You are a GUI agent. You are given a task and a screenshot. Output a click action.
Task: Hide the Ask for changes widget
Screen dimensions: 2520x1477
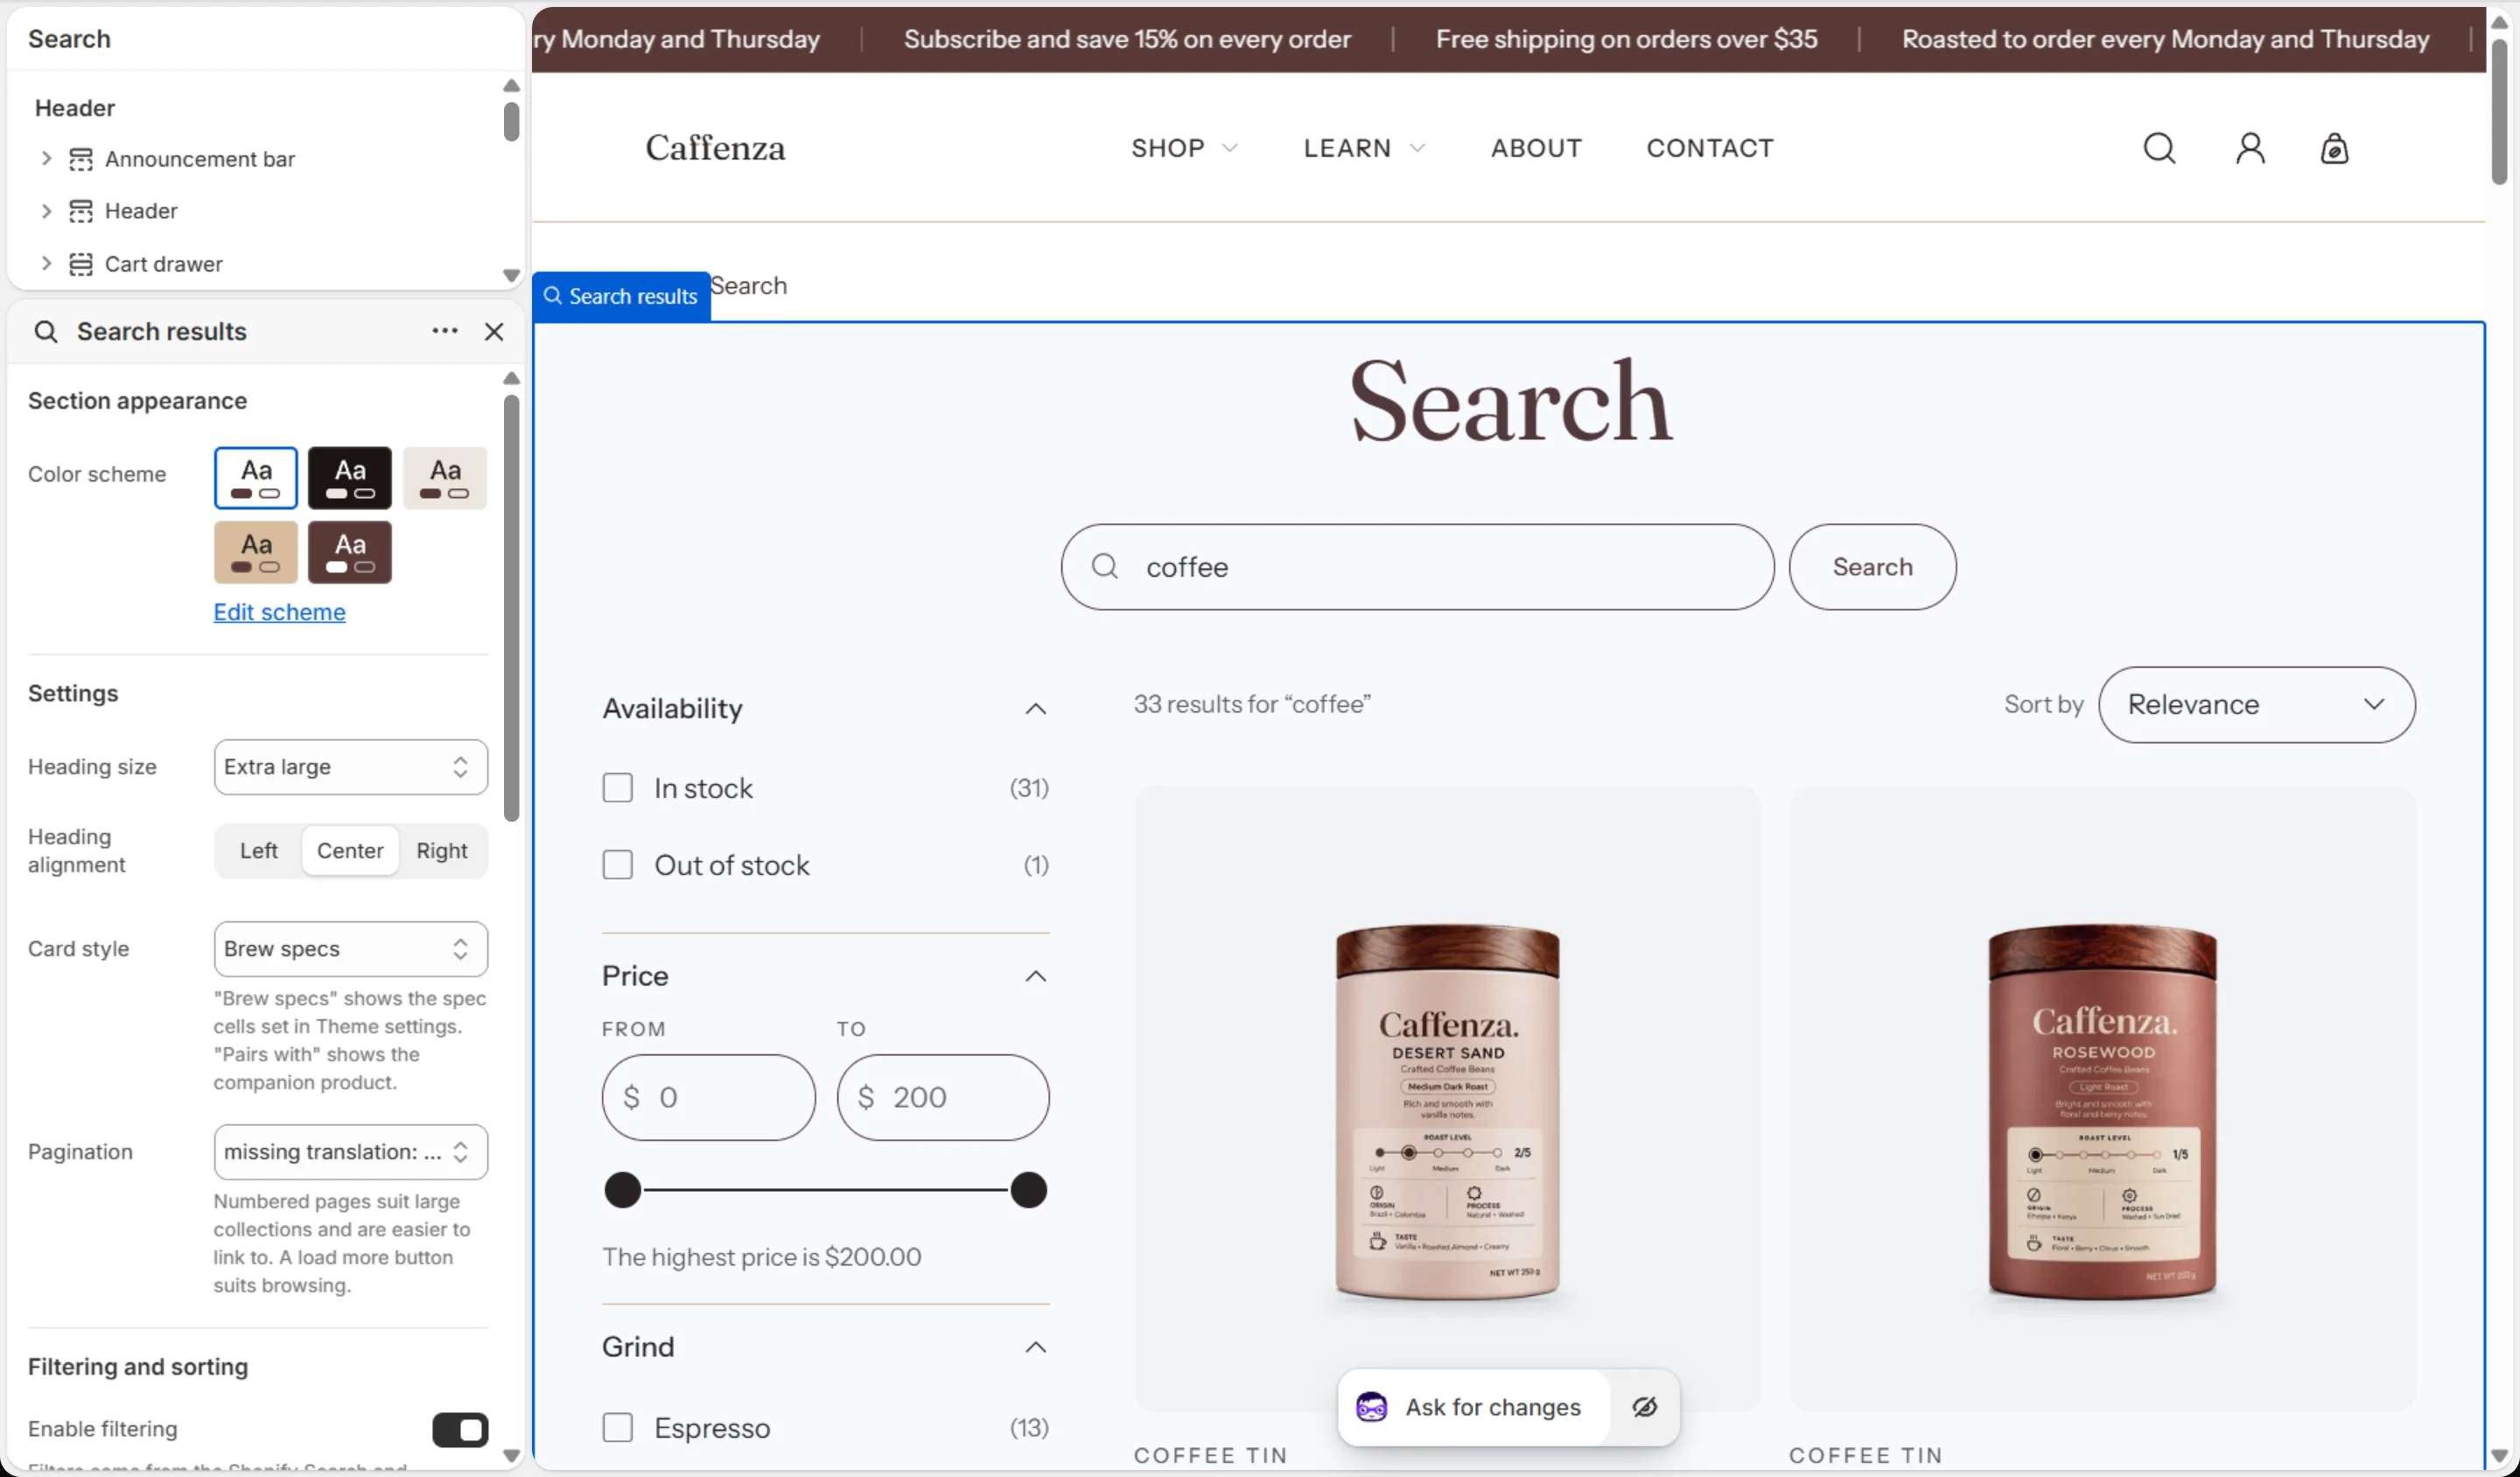(x=1645, y=1407)
